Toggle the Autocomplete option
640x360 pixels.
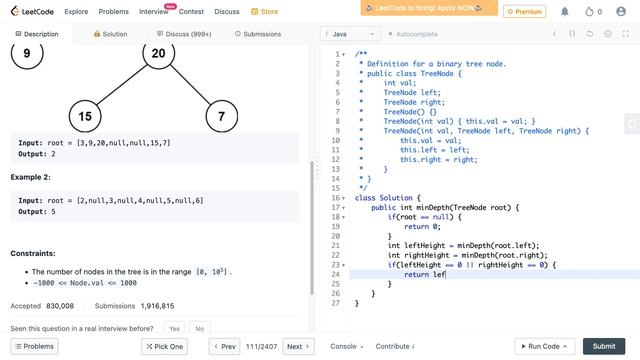pos(413,34)
